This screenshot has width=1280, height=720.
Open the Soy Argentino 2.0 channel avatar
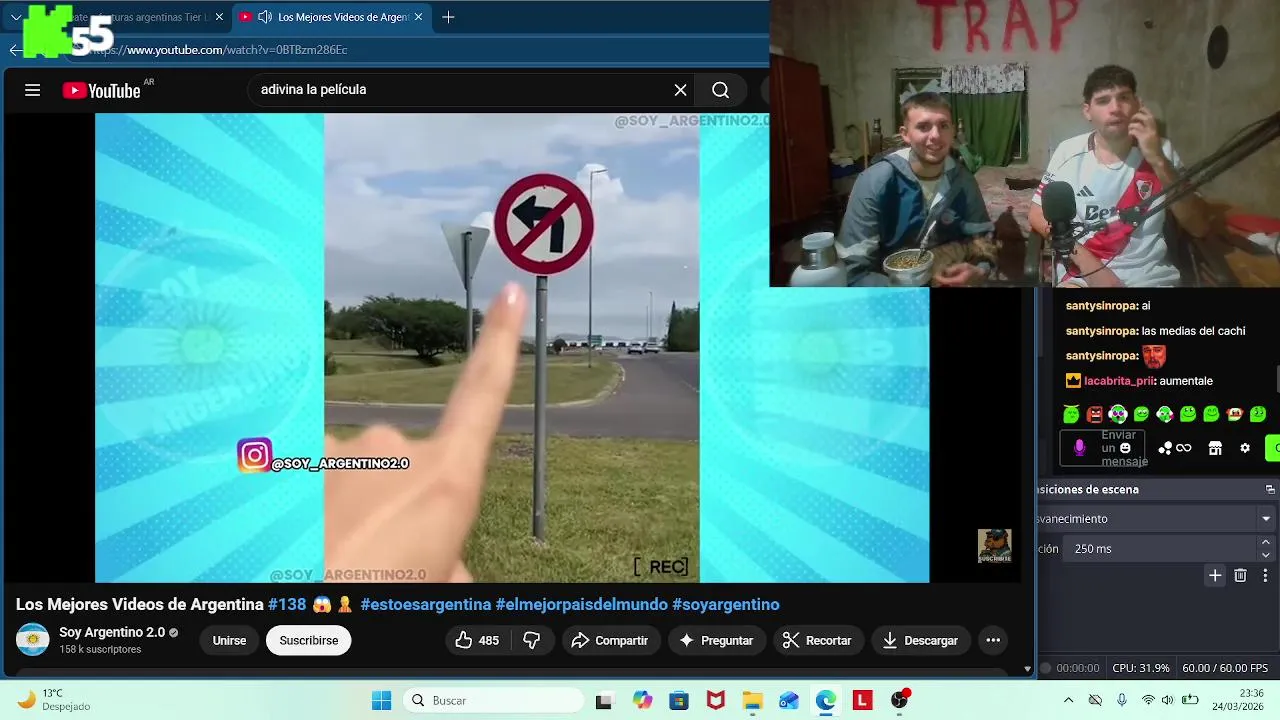[x=33, y=640]
